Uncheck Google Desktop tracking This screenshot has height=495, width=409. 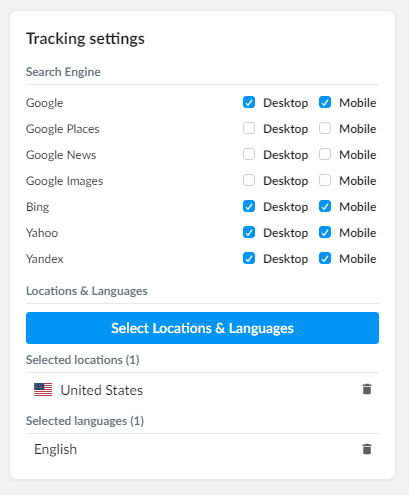pos(249,102)
